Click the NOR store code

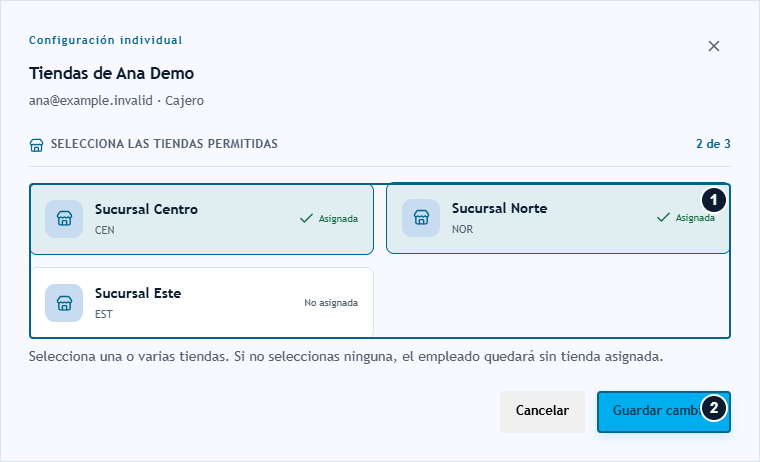pyautogui.click(x=462, y=229)
